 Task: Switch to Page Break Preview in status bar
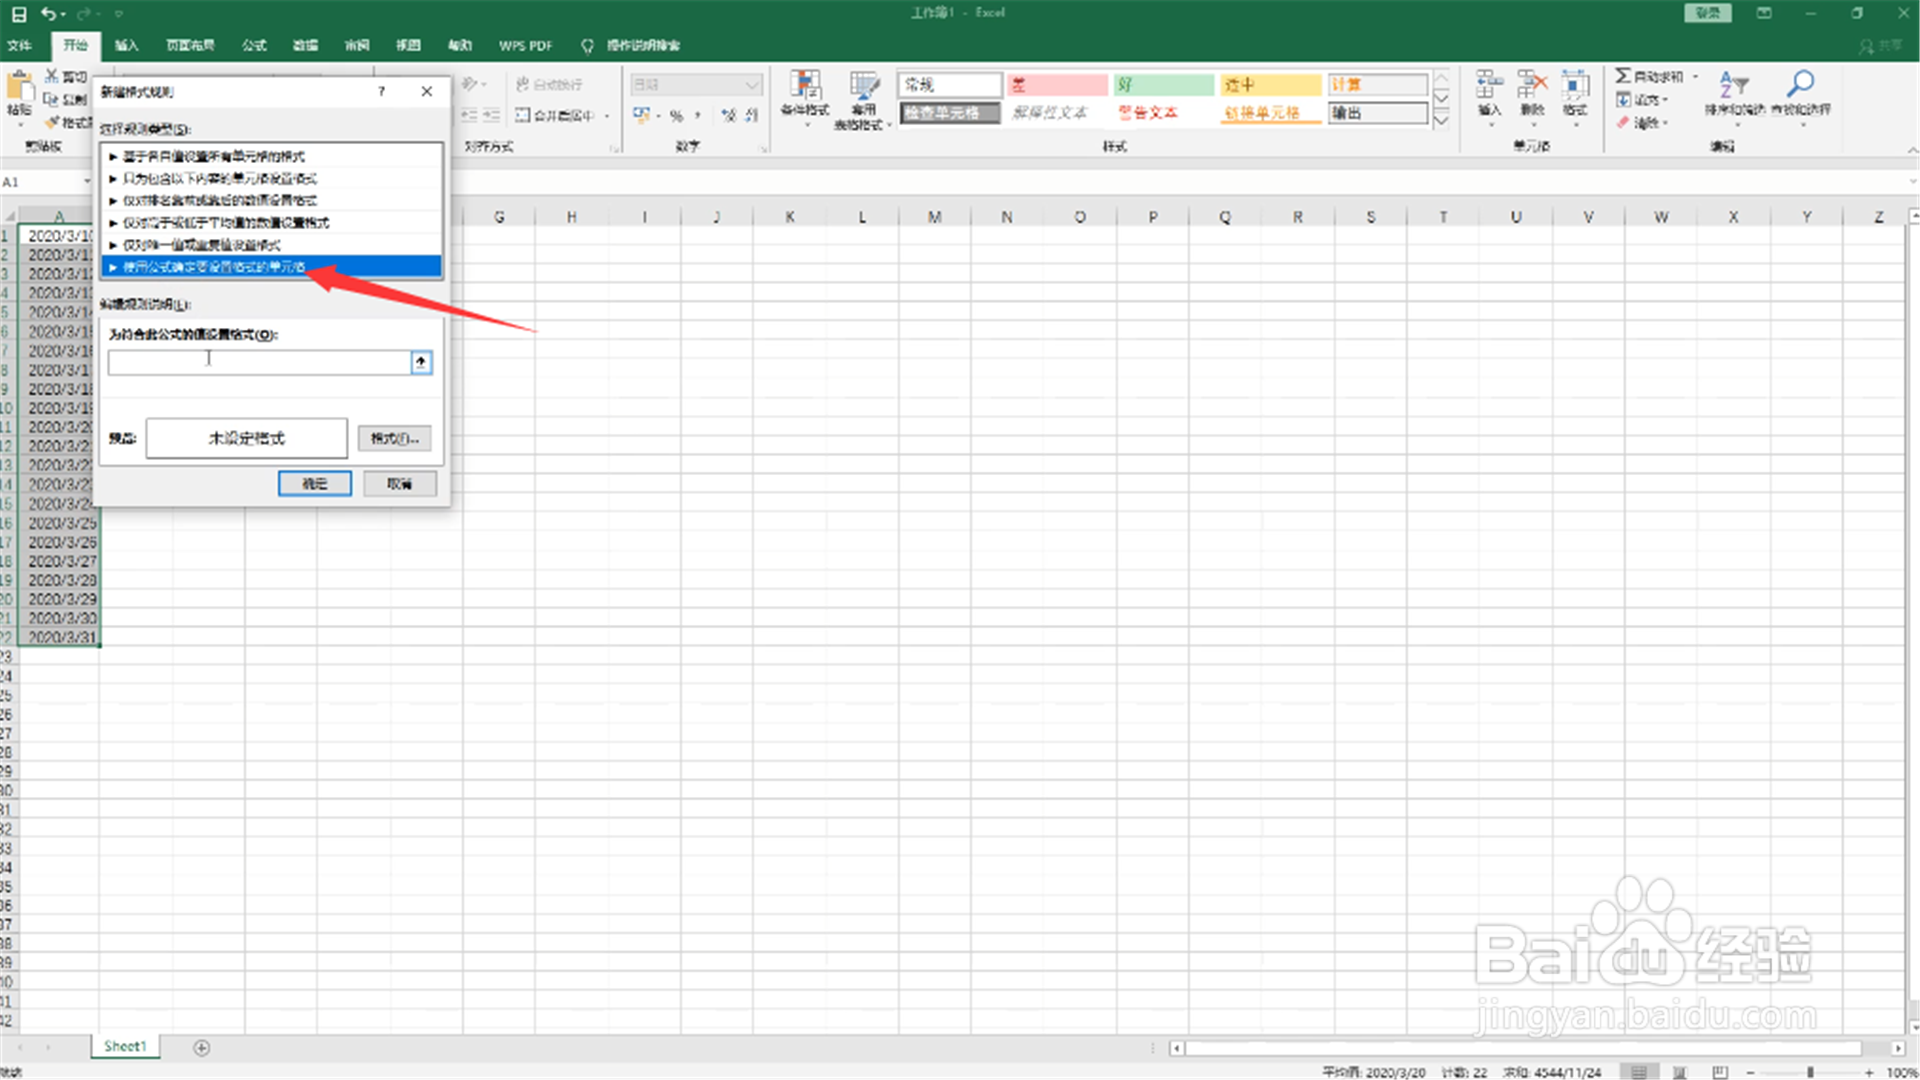[x=1720, y=1072]
